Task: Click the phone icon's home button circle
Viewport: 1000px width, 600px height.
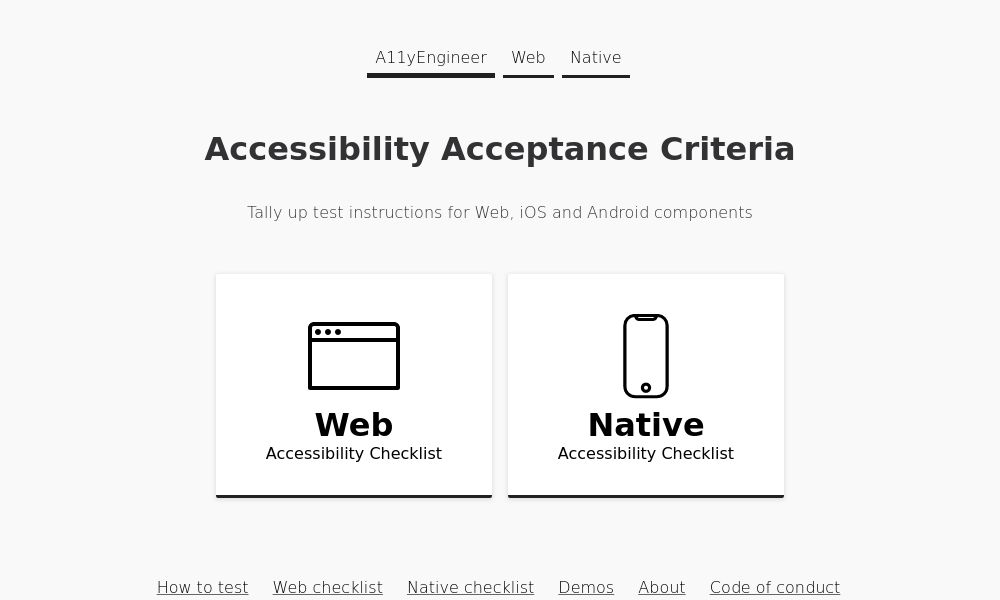Action: [x=646, y=388]
